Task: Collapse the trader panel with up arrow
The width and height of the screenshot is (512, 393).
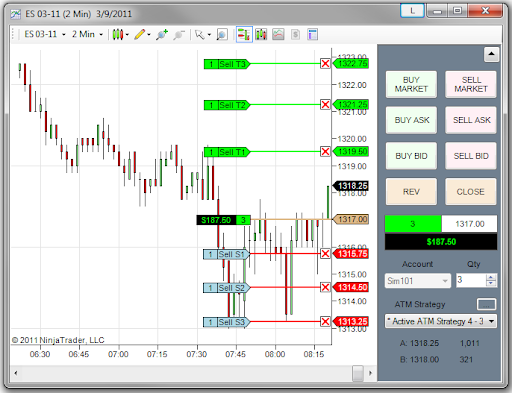Action: [x=491, y=54]
